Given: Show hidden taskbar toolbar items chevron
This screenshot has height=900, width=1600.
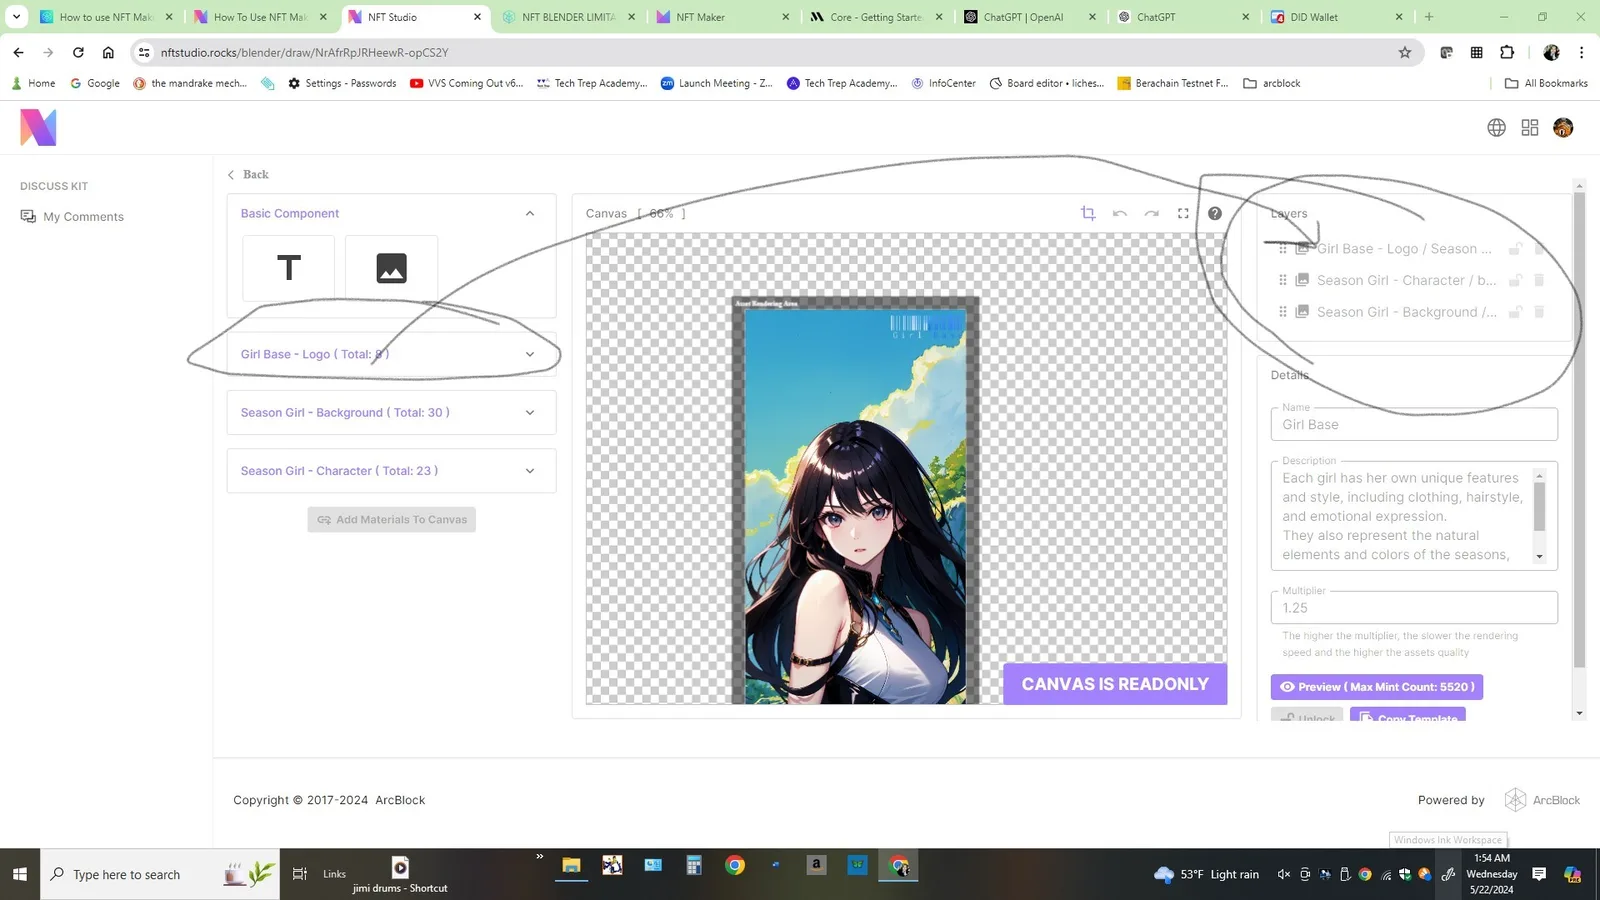Looking at the screenshot, I should pyautogui.click(x=540, y=857).
